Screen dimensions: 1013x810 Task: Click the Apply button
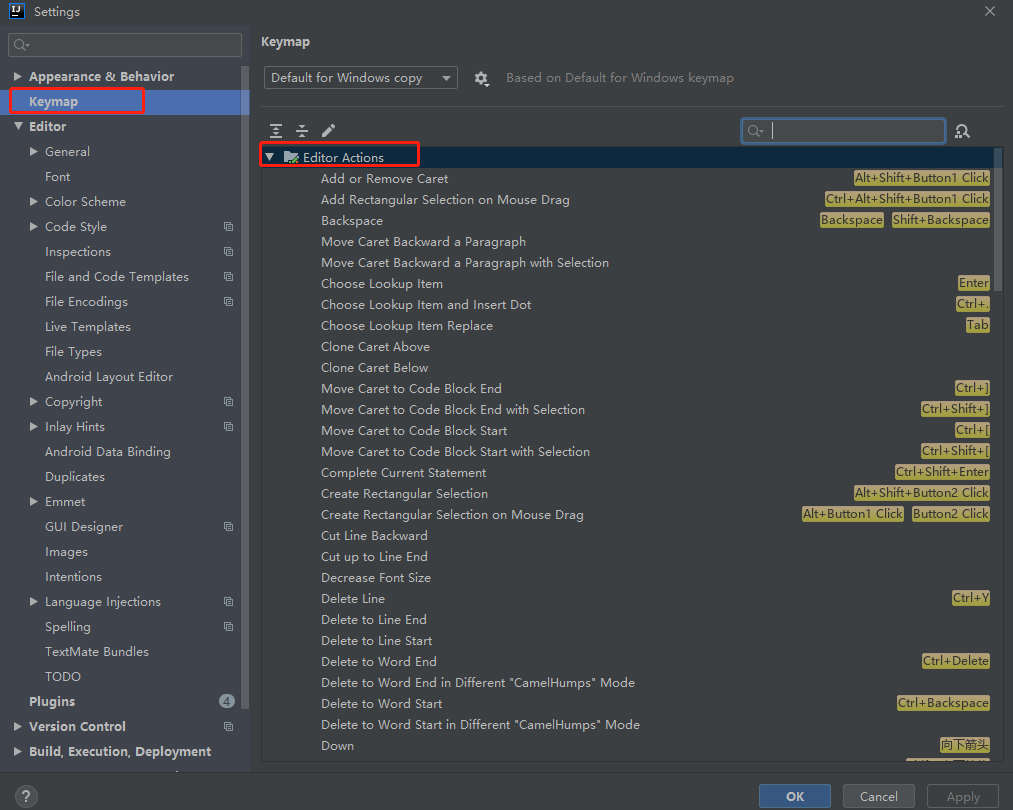point(963,796)
